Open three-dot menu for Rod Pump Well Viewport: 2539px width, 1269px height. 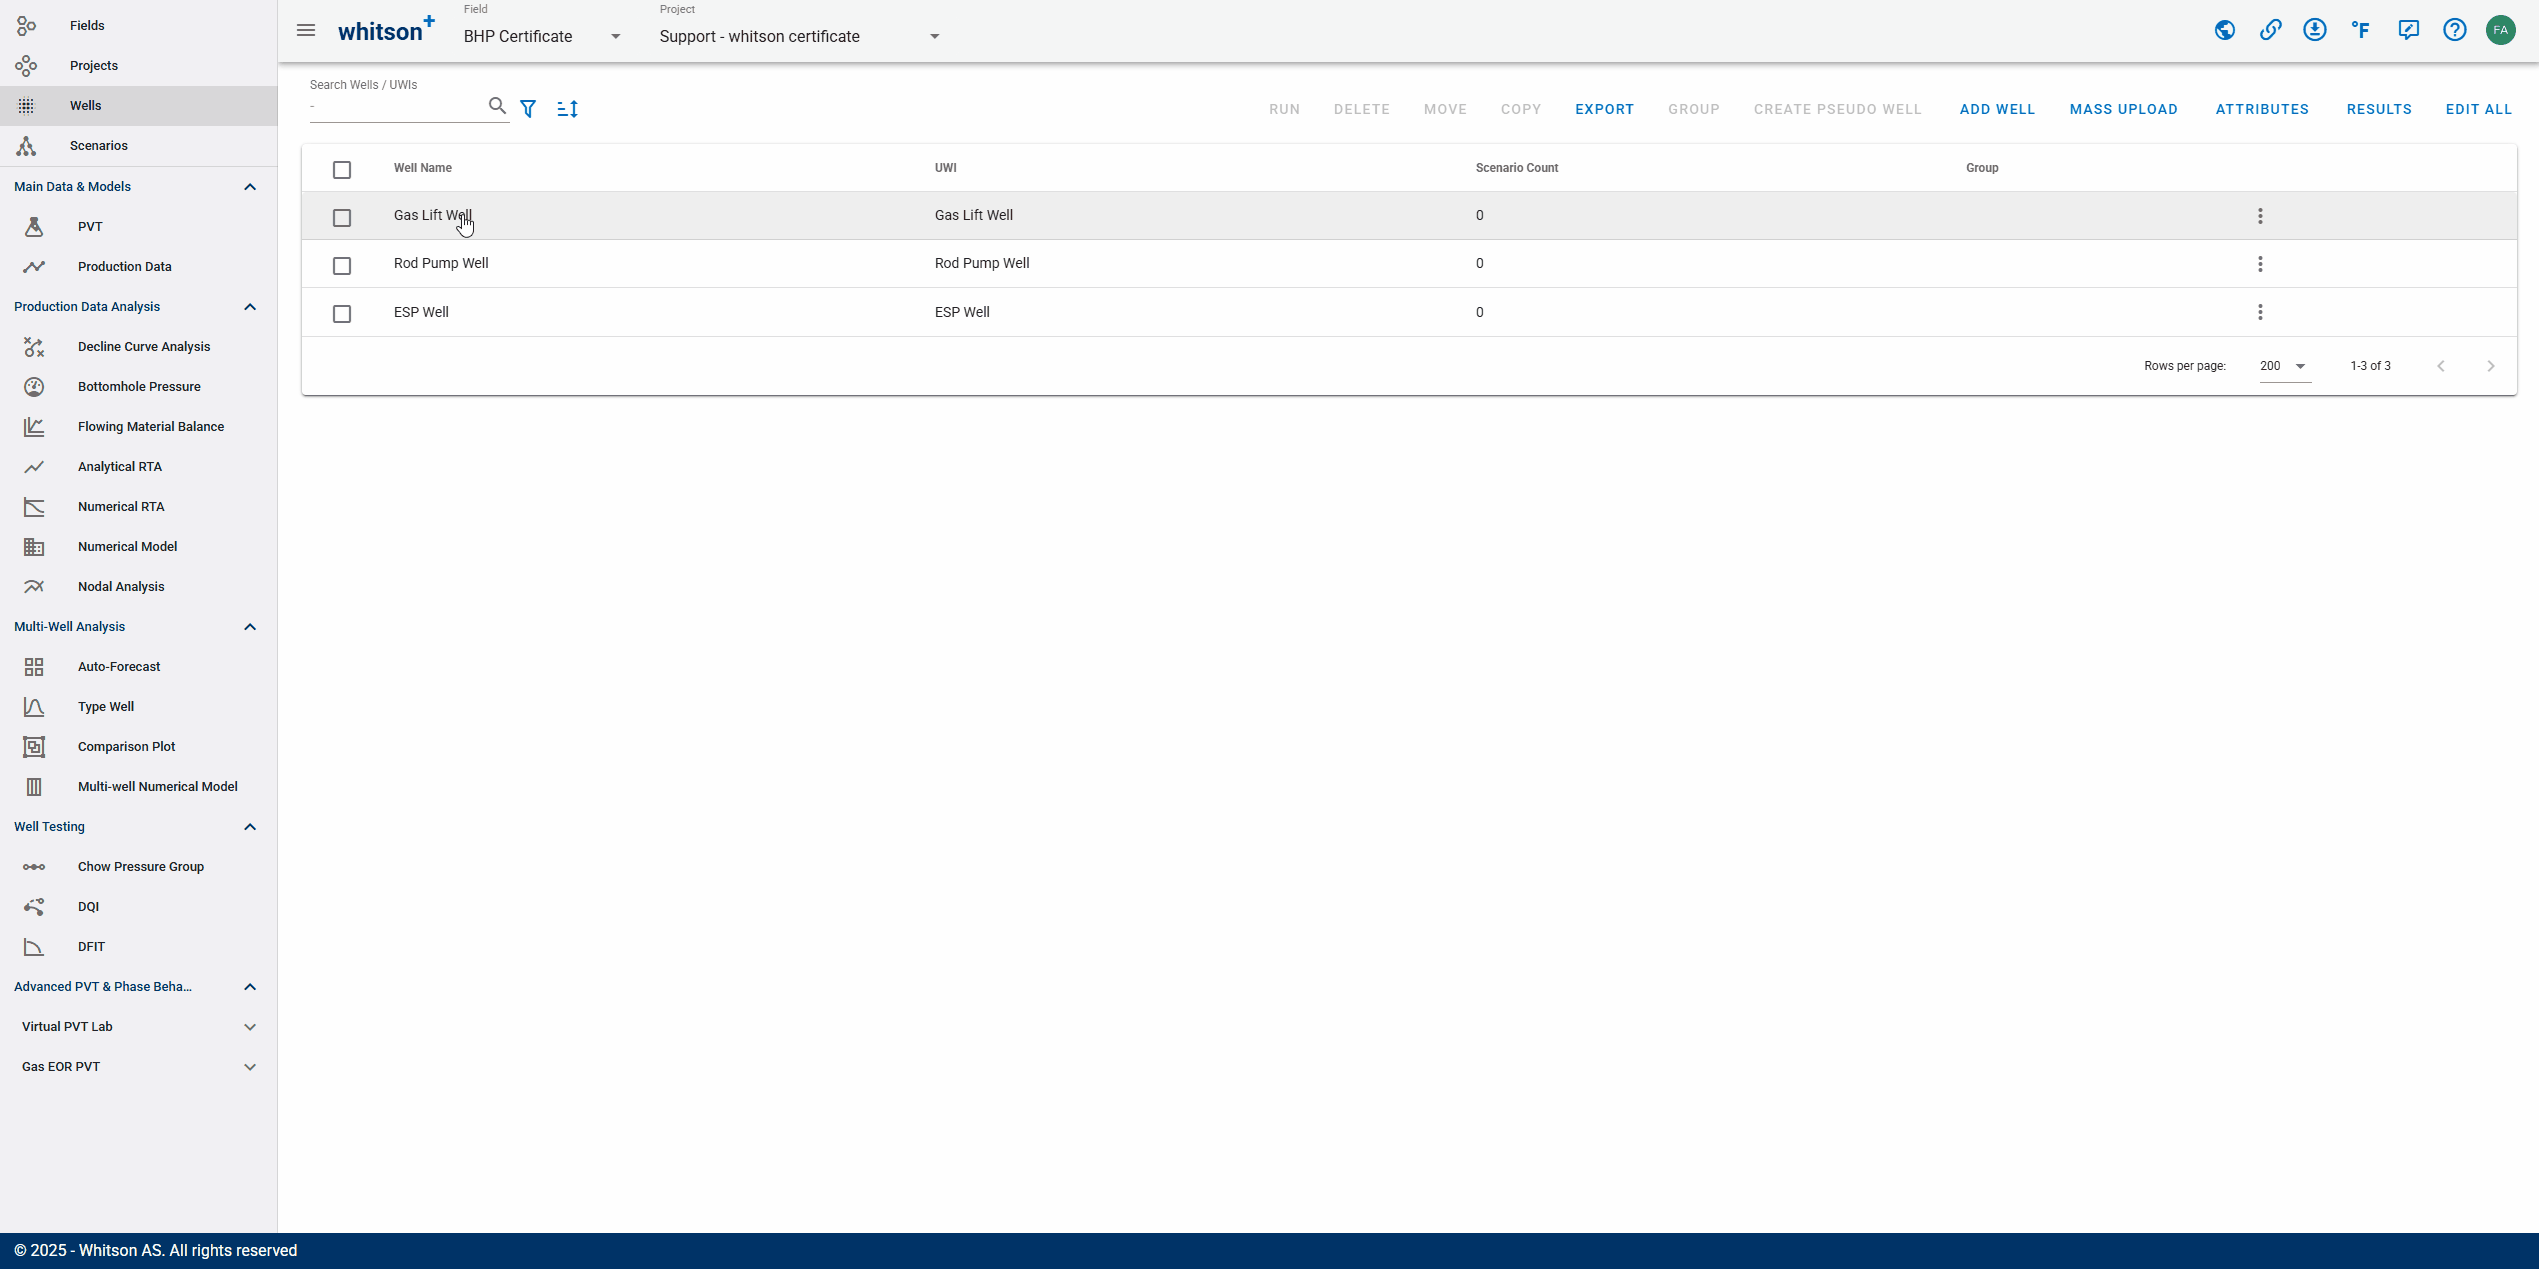pyautogui.click(x=2260, y=264)
